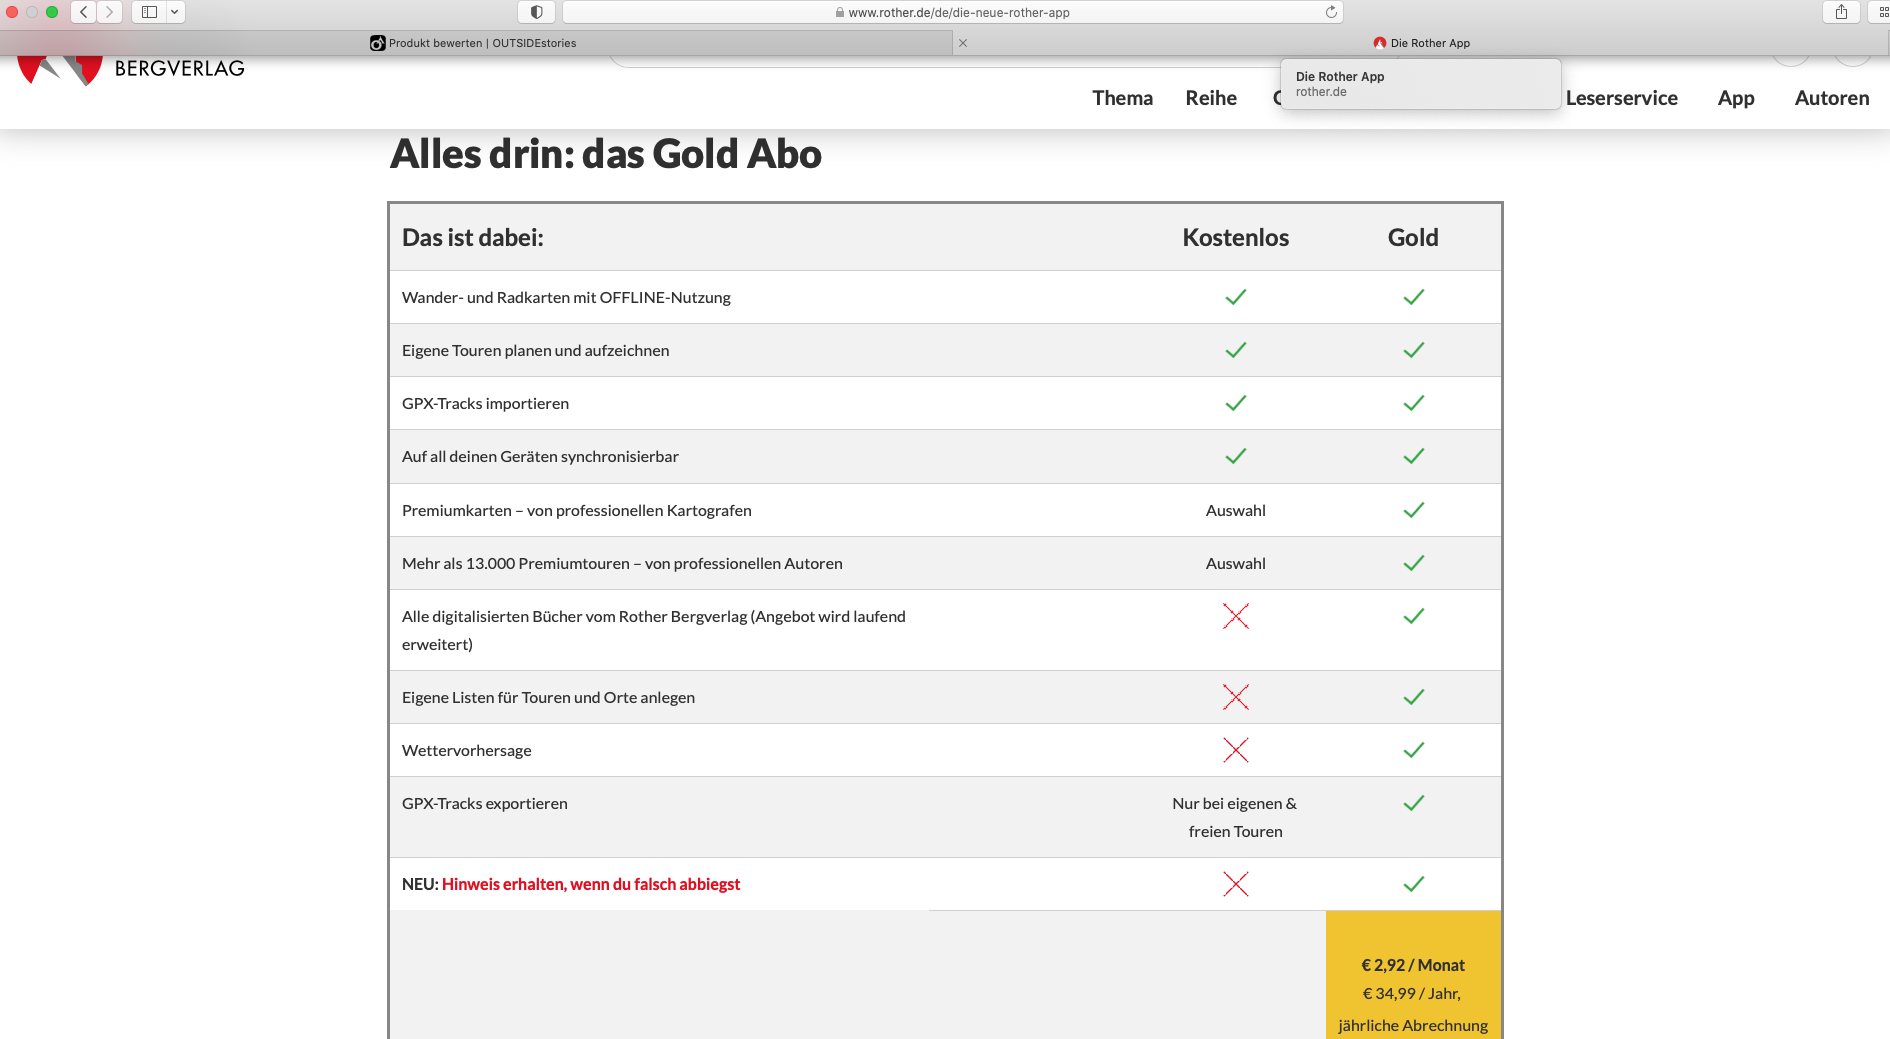Click GPX-Tracks importieren row text
The width and height of the screenshot is (1890, 1039).
[x=485, y=404]
